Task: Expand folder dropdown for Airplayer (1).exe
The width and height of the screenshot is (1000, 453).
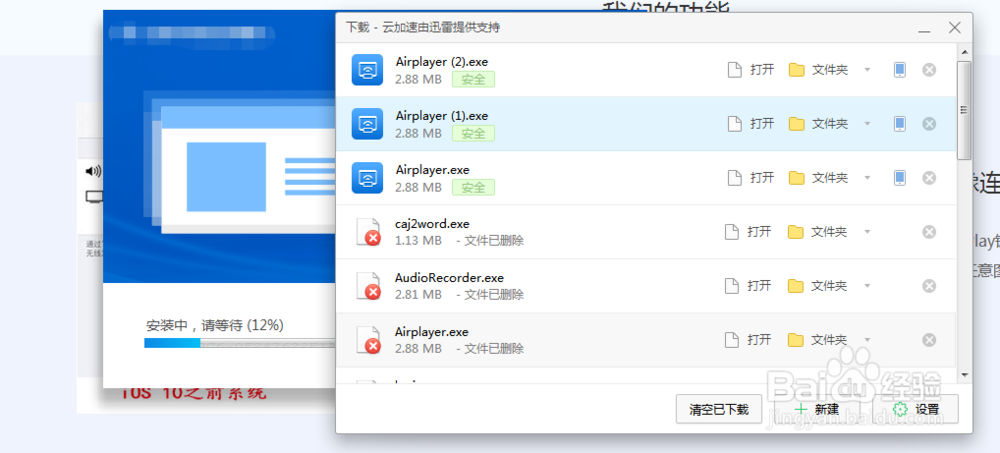Action: (867, 124)
